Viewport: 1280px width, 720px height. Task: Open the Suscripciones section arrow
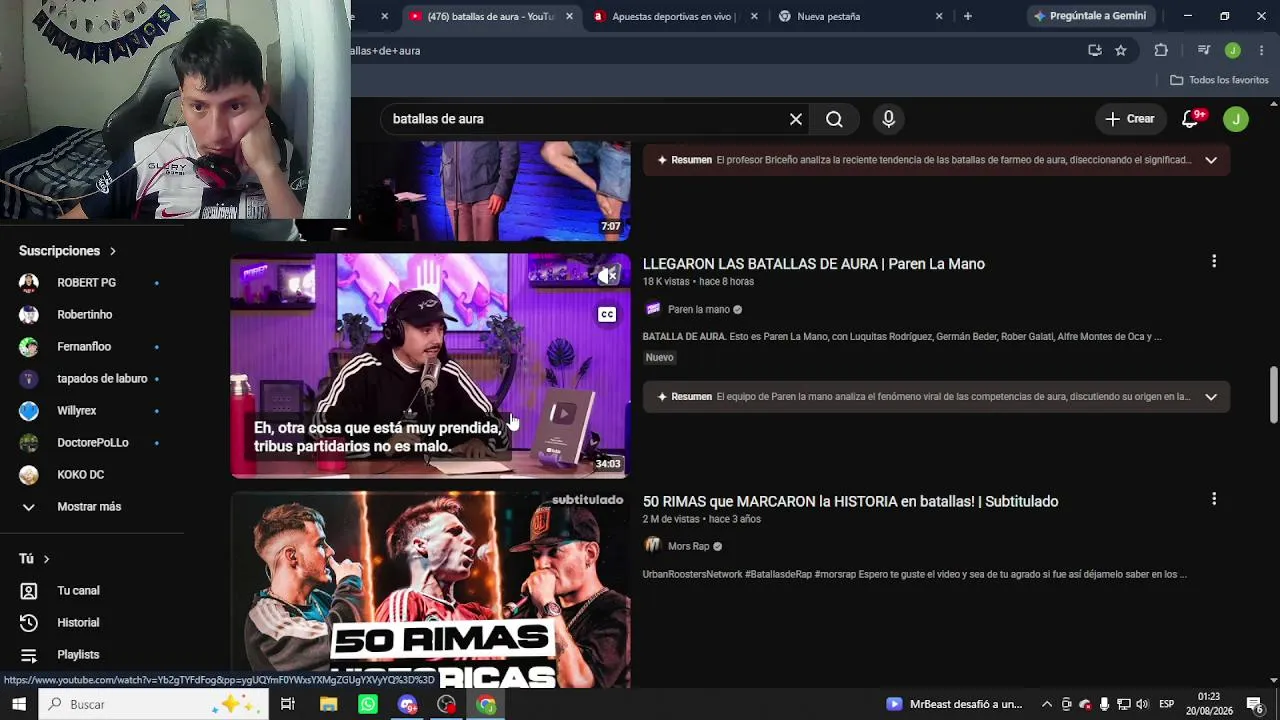tap(113, 251)
